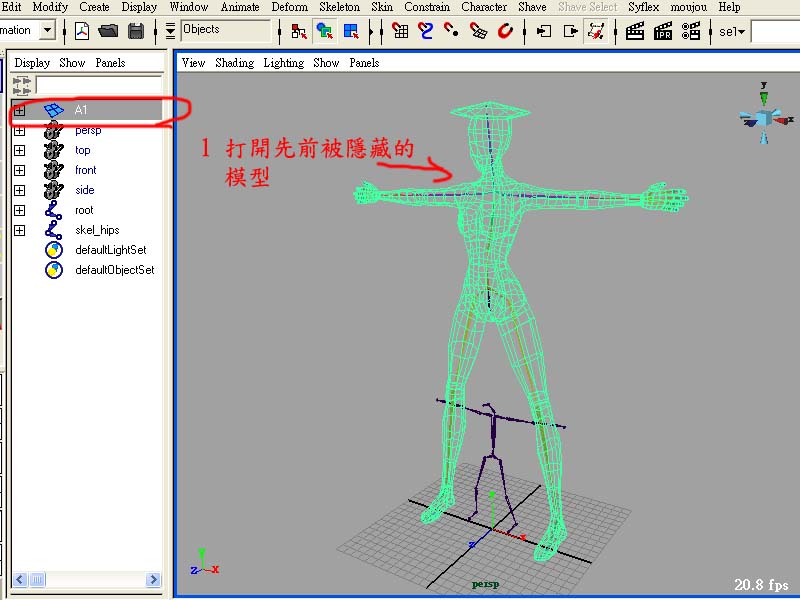The height and width of the screenshot is (600, 800).
Task: Open the outliner Panels menu
Action: coord(110,63)
